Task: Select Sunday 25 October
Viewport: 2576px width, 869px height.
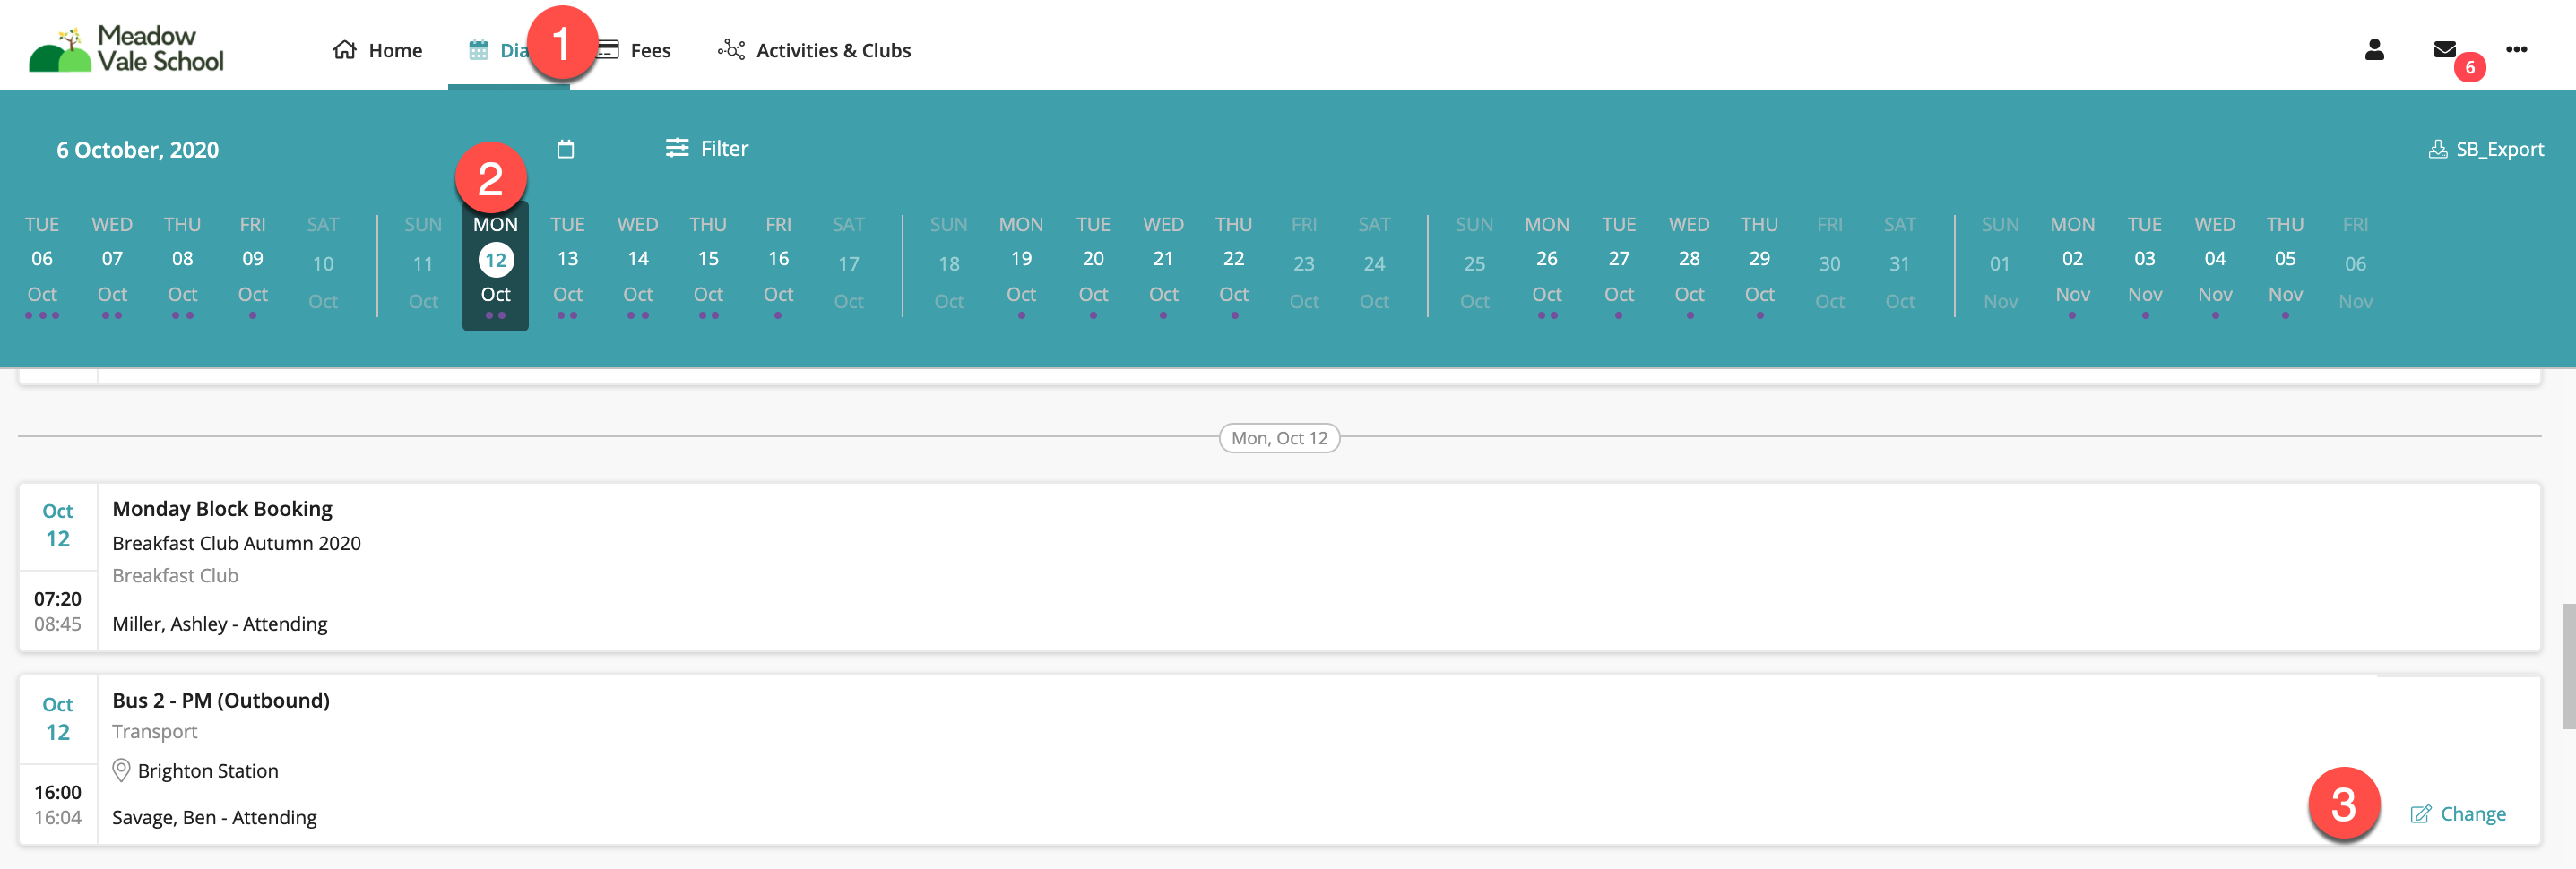Action: (x=1475, y=265)
